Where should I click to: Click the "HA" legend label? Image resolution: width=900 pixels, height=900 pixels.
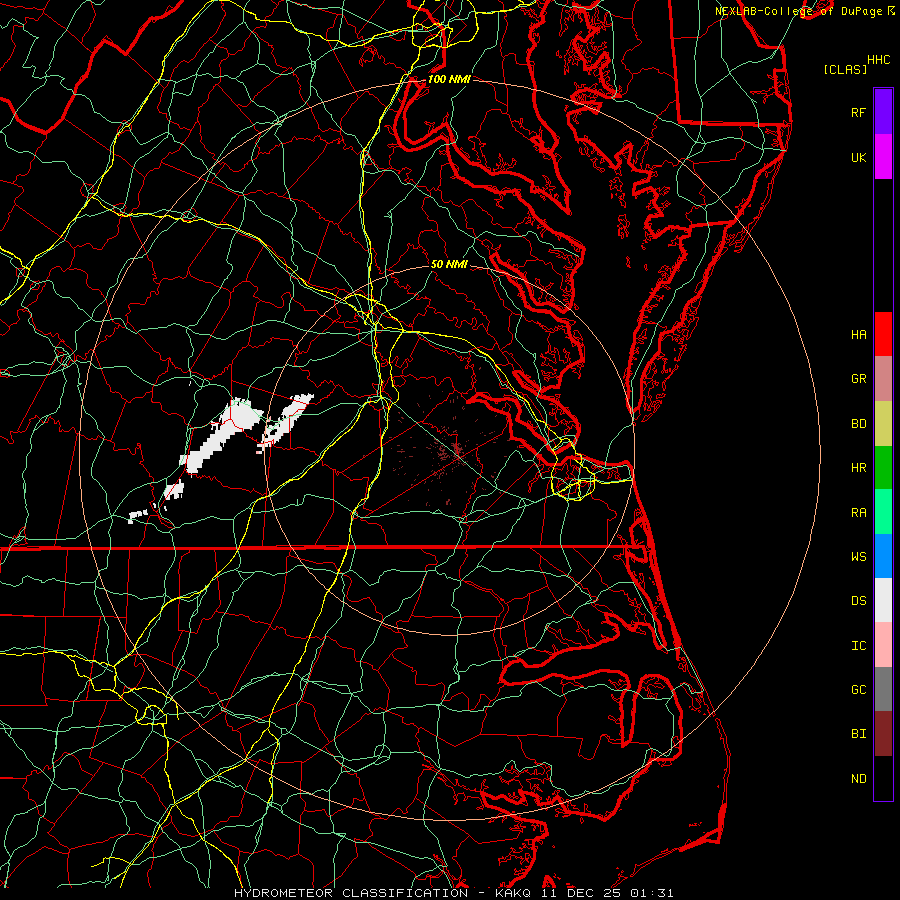coord(858,334)
